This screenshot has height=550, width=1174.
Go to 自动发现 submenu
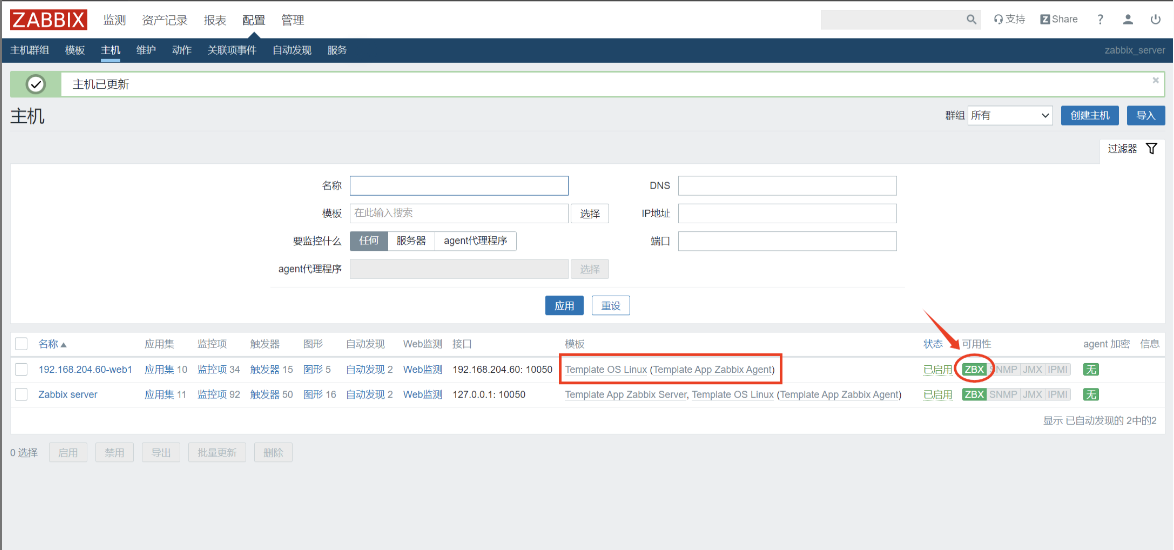[x=292, y=50]
